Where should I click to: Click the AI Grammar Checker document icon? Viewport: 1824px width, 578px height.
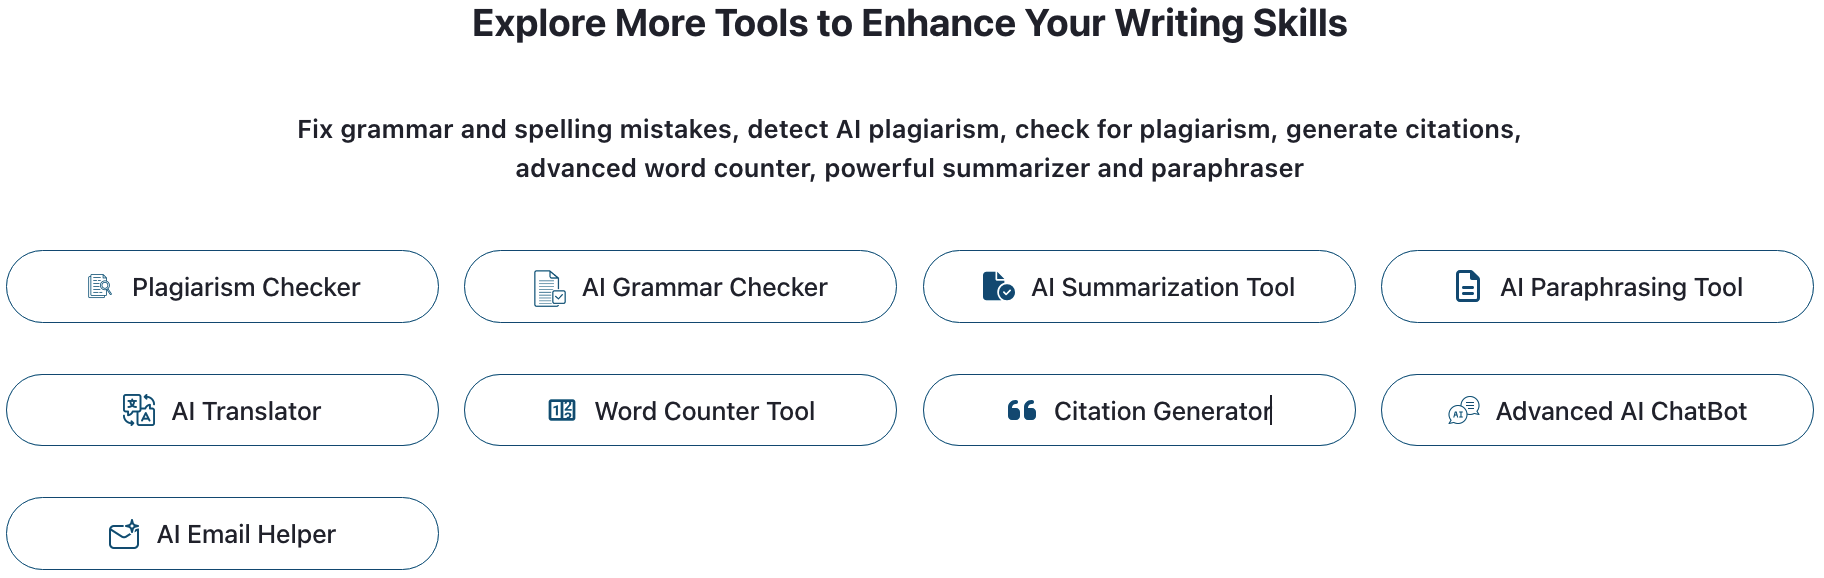click(x=549, y=288)
